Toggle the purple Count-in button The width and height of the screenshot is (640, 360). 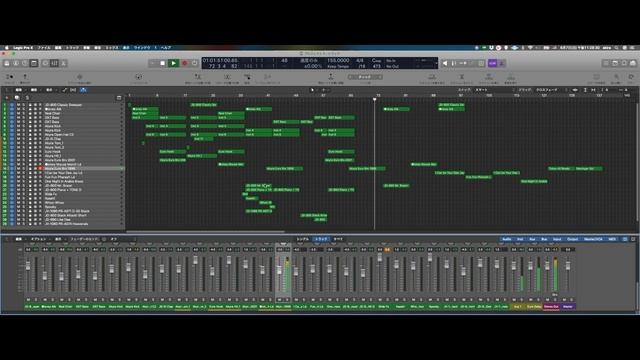point(492,63)
